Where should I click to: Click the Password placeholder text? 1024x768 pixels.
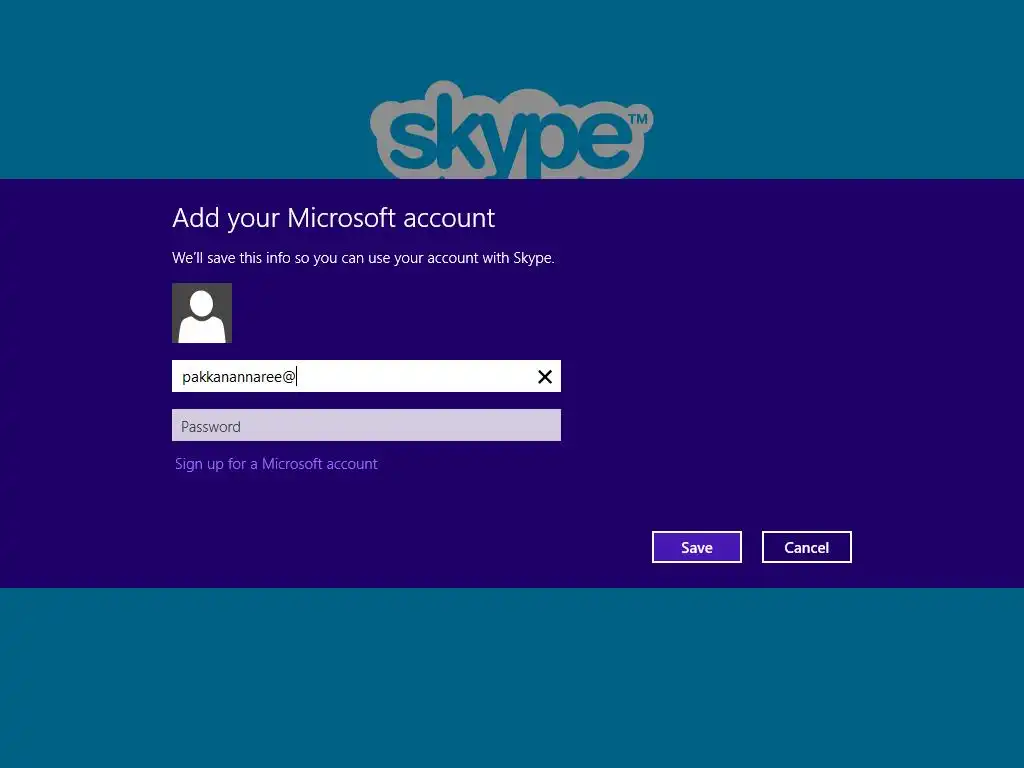[211, 426]
